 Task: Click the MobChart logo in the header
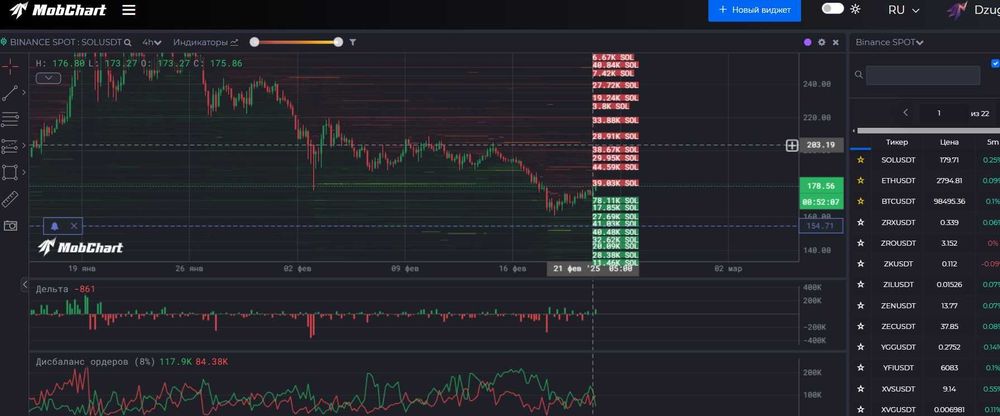(x=57, y=10)
